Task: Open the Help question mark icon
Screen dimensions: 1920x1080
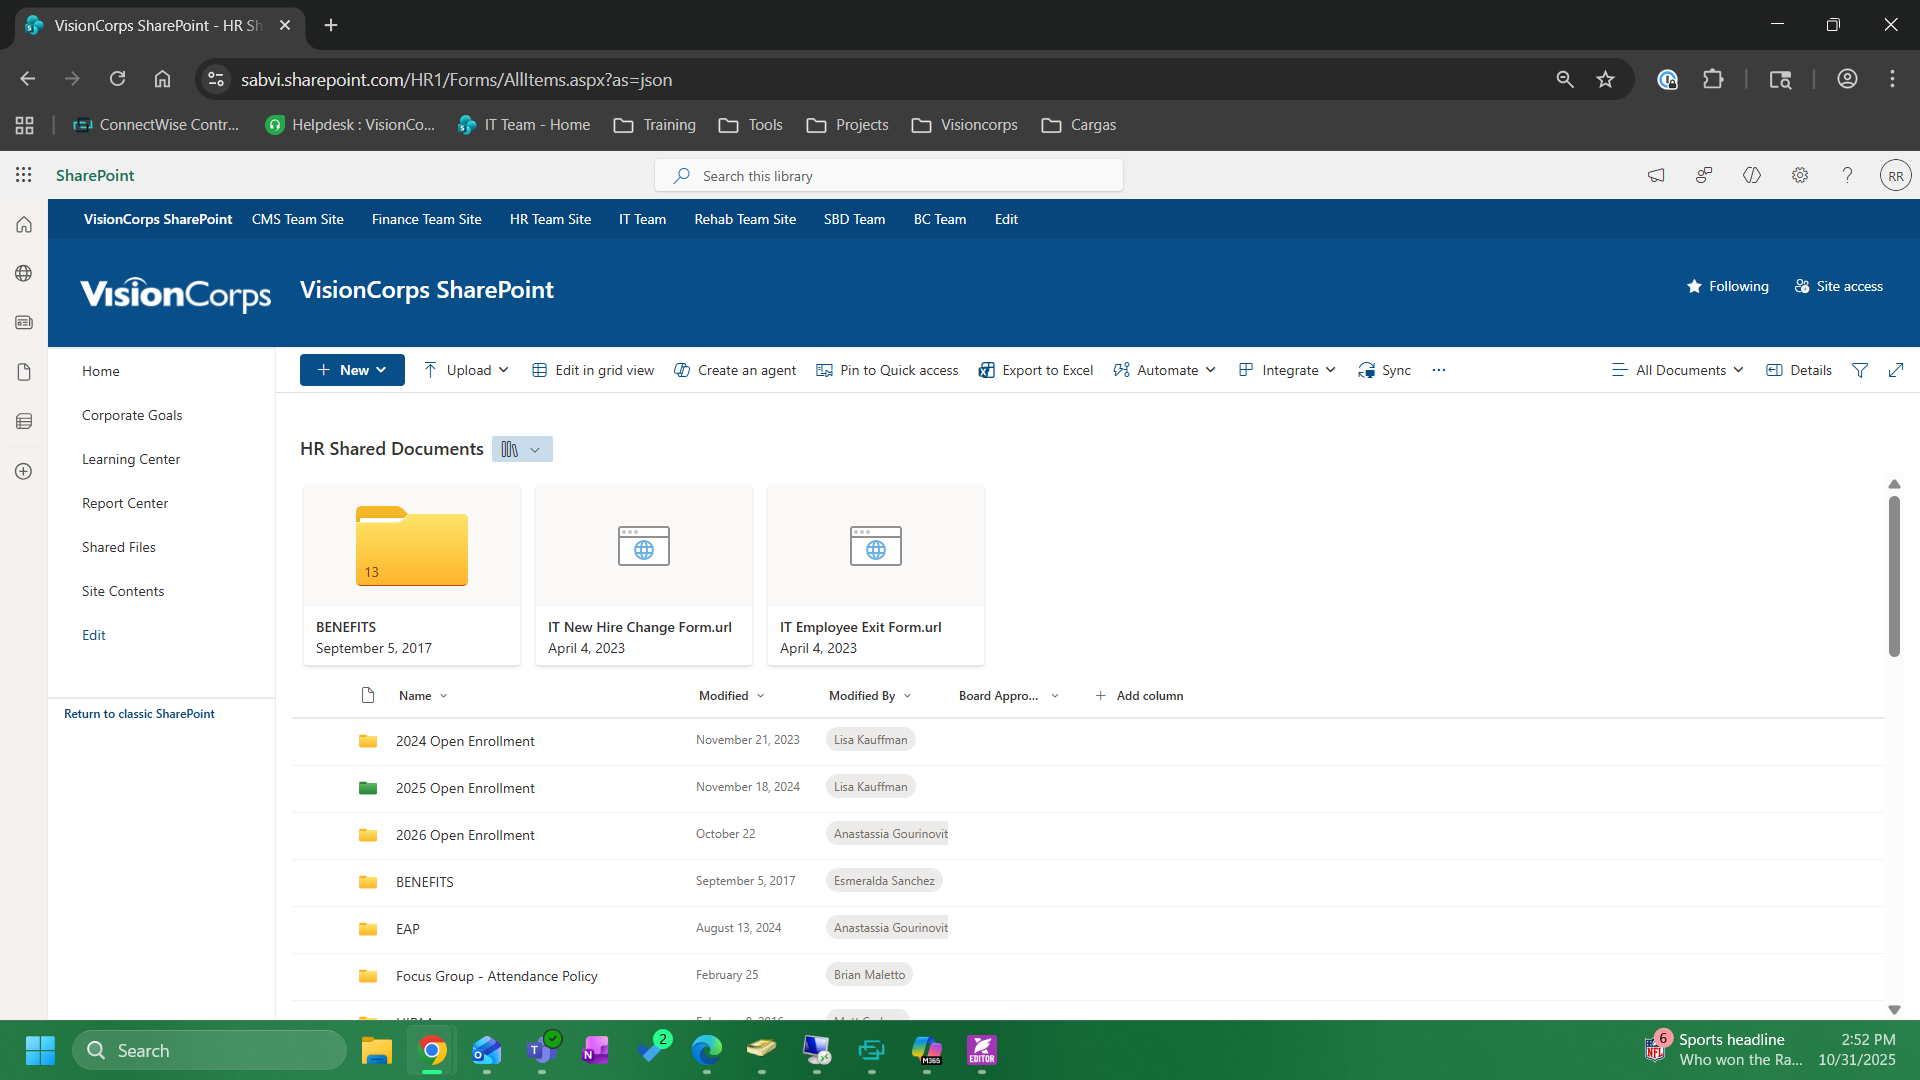Action: coord(1847,175)
